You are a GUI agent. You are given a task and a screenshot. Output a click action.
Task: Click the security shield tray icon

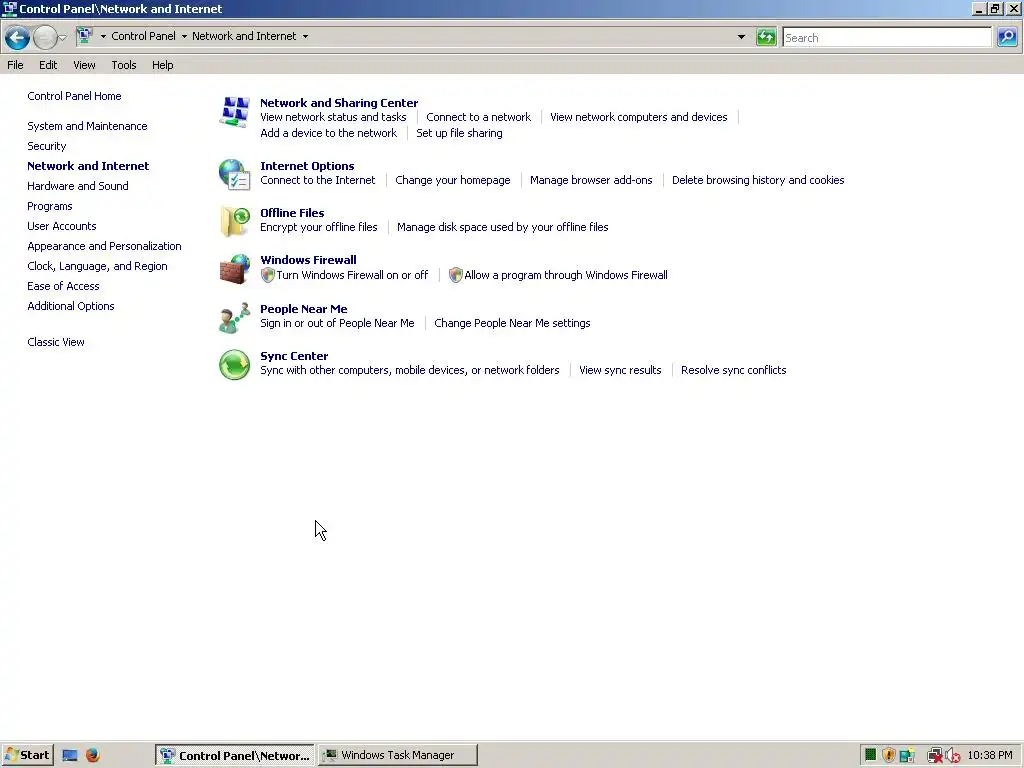[888, 756]
